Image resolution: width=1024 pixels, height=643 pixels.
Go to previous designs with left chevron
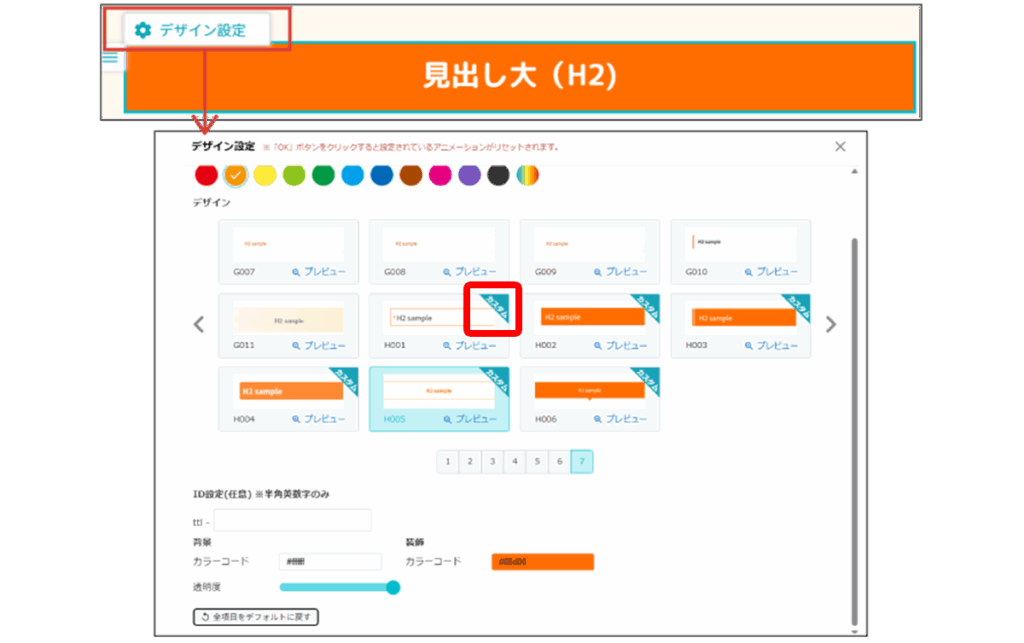pos(199,324)
